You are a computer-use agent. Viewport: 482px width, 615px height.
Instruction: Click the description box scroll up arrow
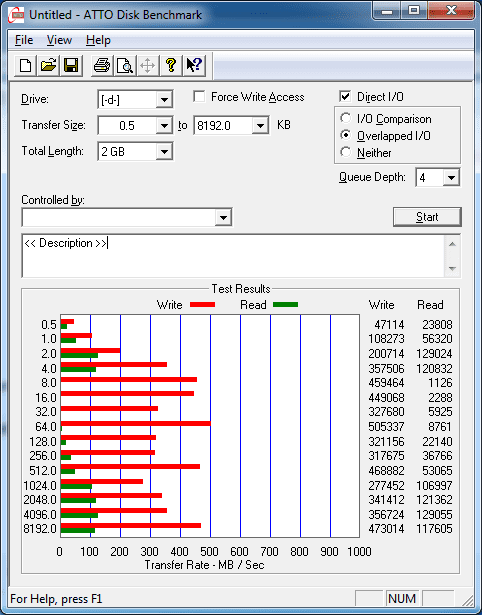point(452,244)
